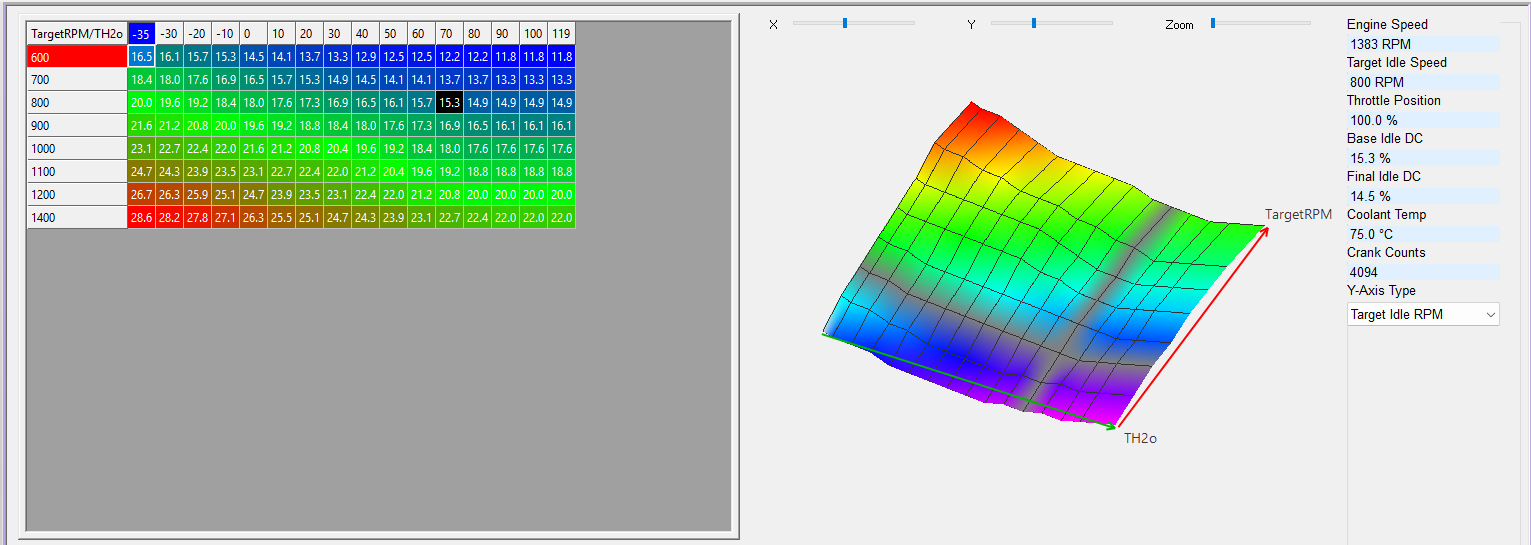Click the 3D idle duty surface plot
The height and width of the screenshot is (545, 1531).
pyautogui.click(x=1045, y=265)
